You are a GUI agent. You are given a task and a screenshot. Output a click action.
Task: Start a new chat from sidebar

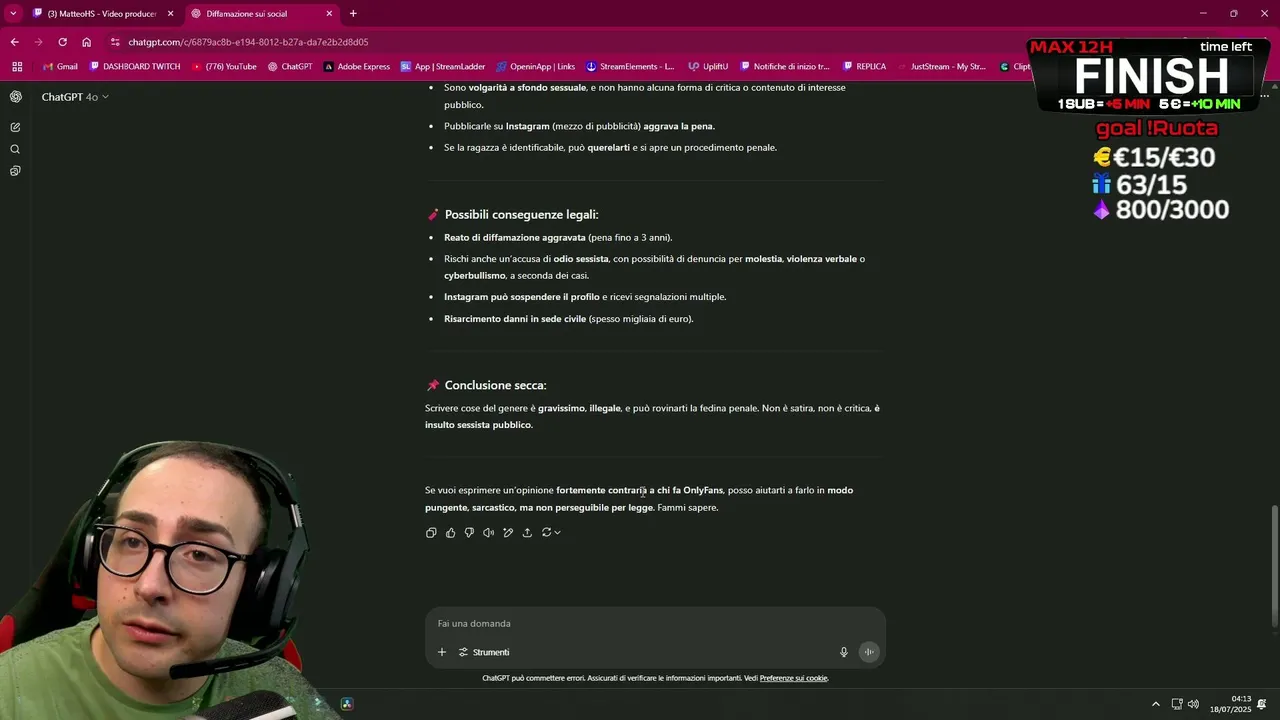pyautogui.click(x=15, y=127)
